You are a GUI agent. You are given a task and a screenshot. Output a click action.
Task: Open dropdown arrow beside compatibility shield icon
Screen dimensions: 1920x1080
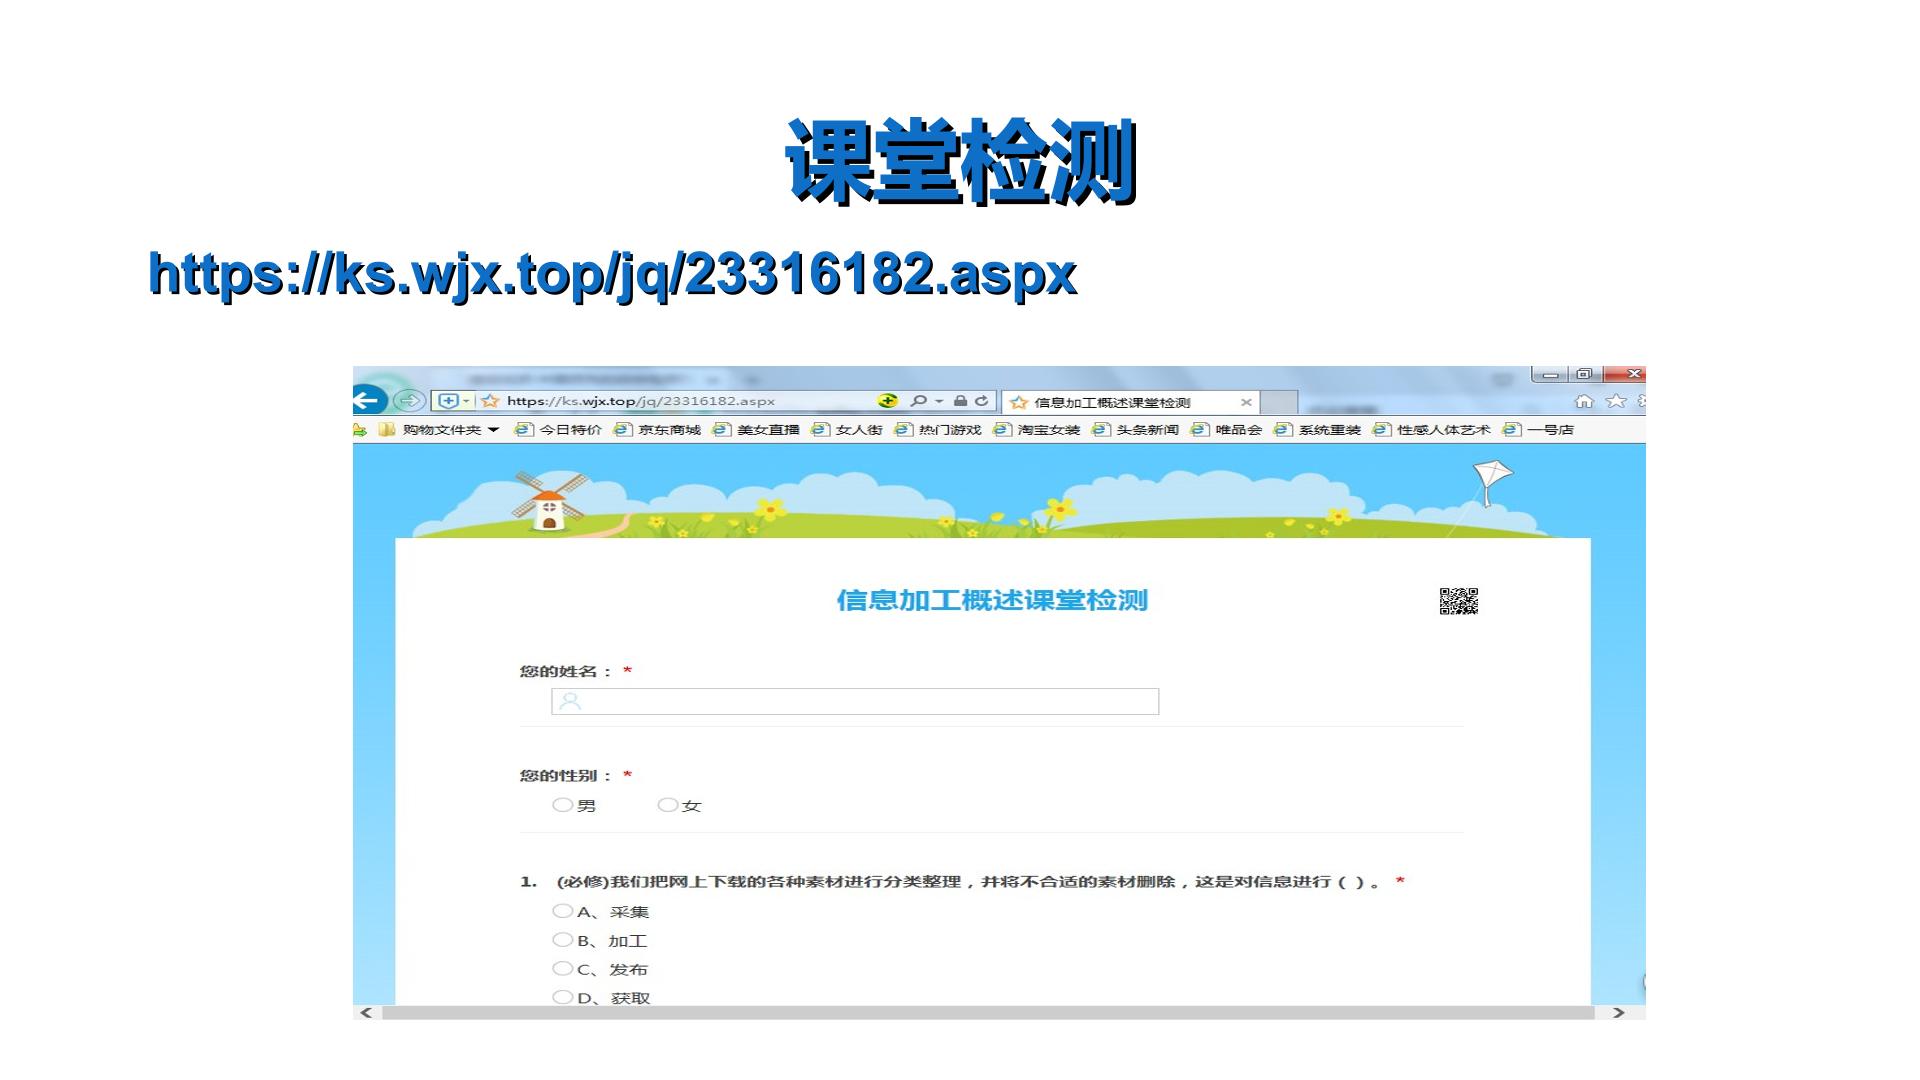(x=466, y=401)
